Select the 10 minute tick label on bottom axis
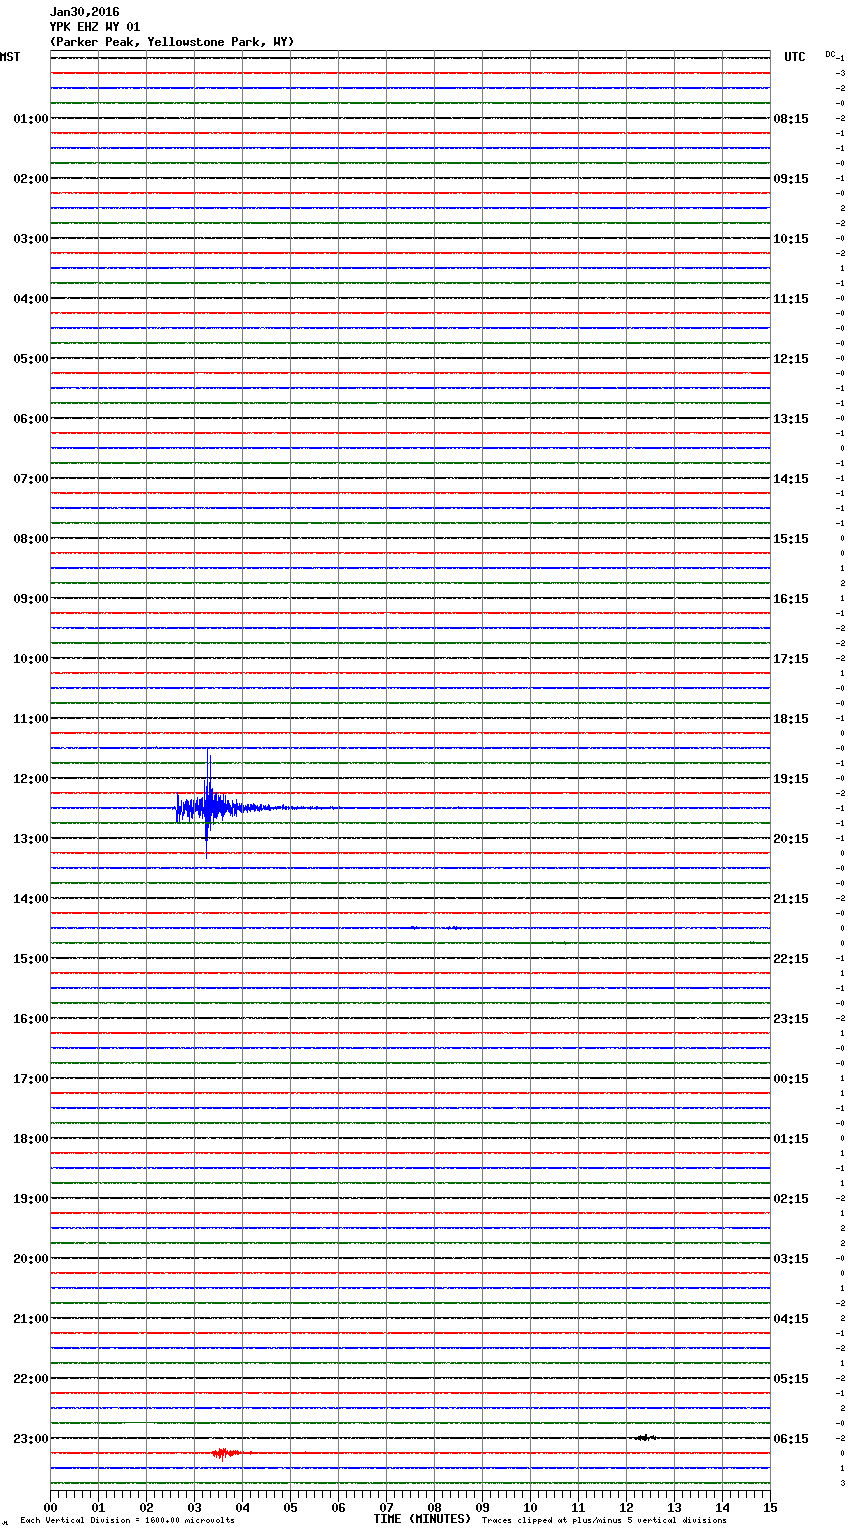This screenshot has width=850, height=1534. coord(530,1507)
